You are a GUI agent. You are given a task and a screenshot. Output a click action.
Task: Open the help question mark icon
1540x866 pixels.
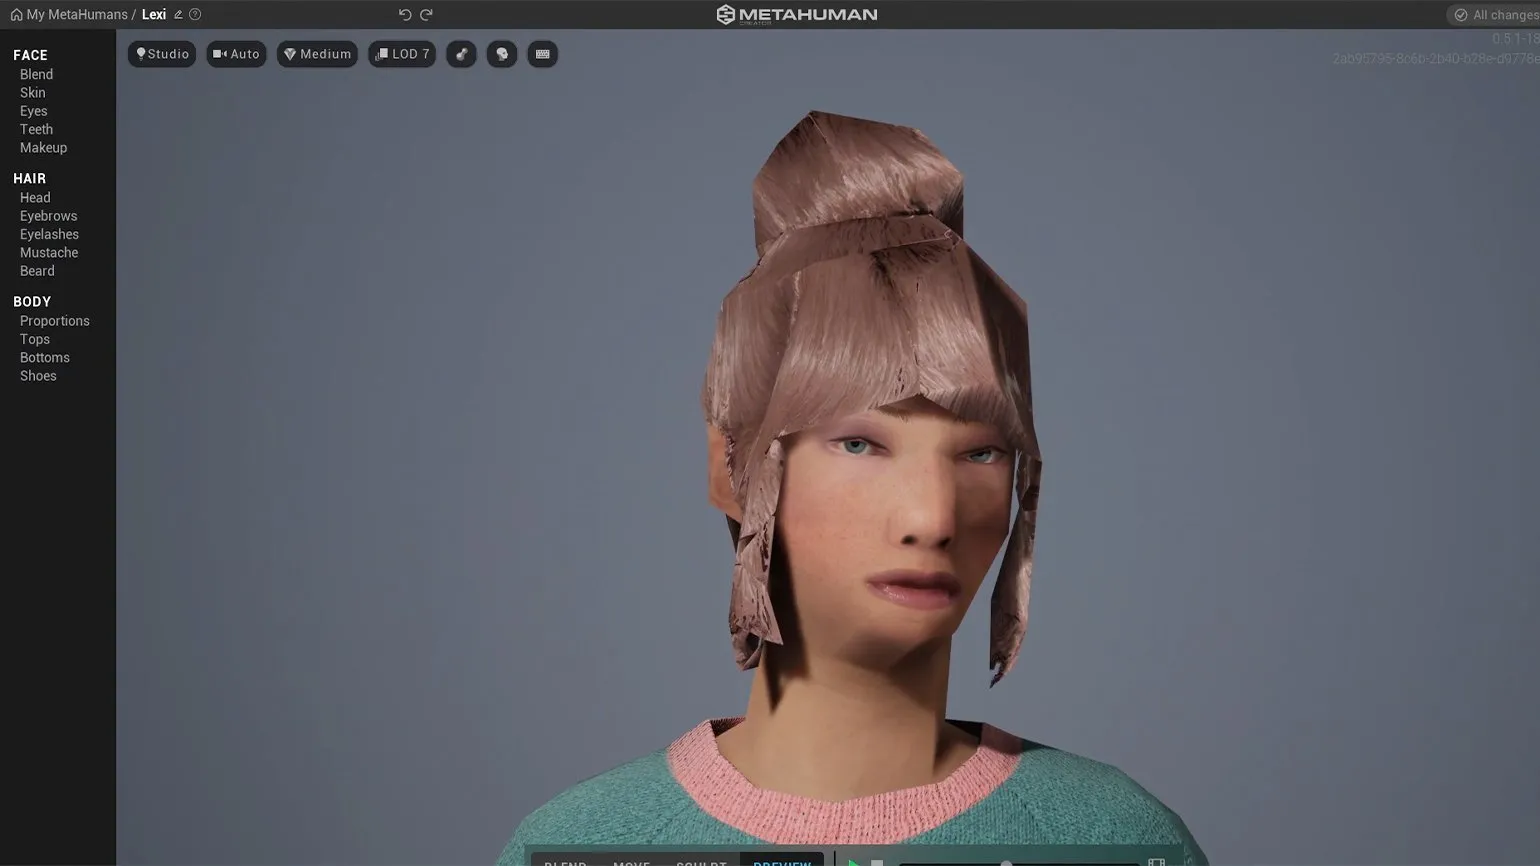point(195,15)
